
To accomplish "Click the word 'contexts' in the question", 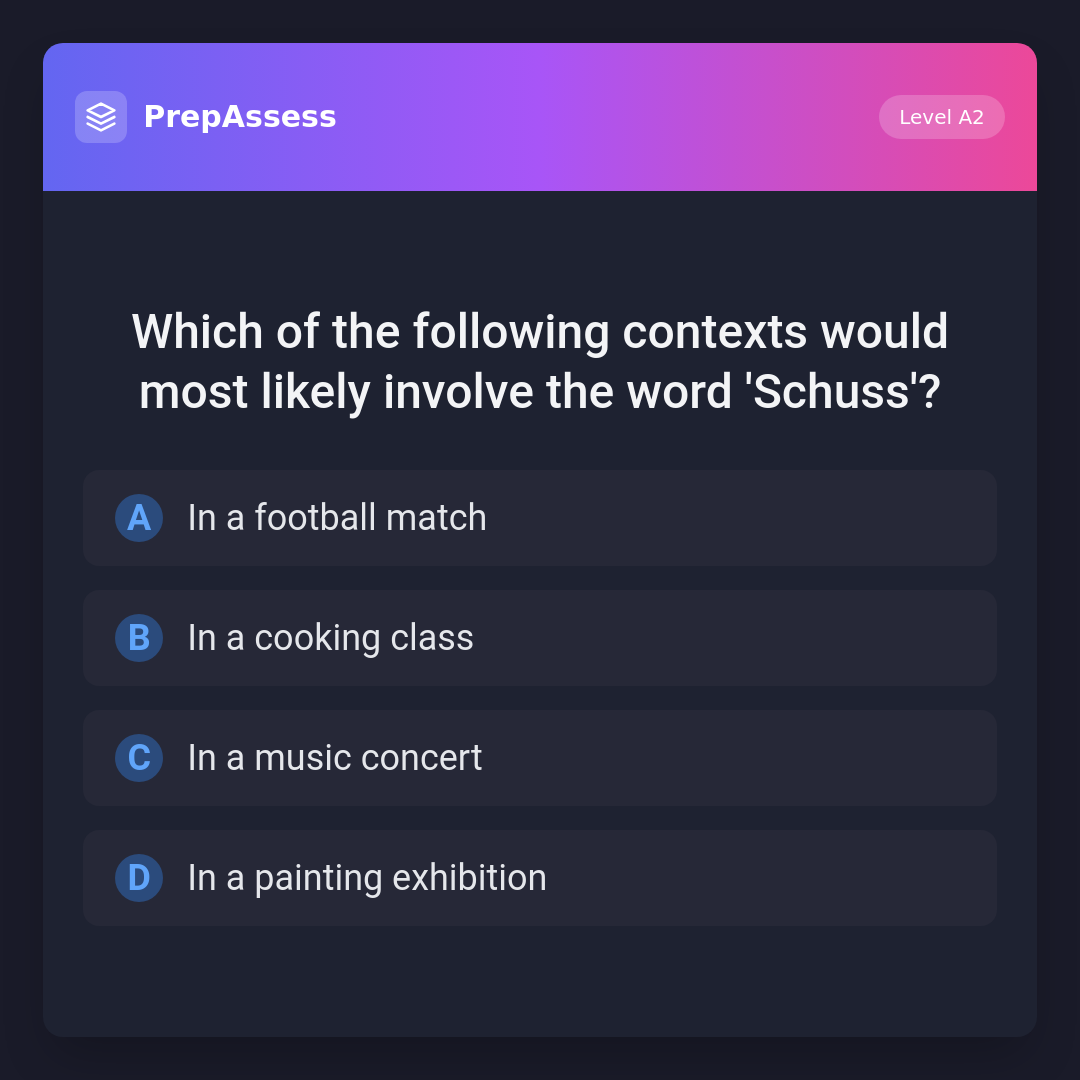I will pyautogui.click(x=714, y=332).
